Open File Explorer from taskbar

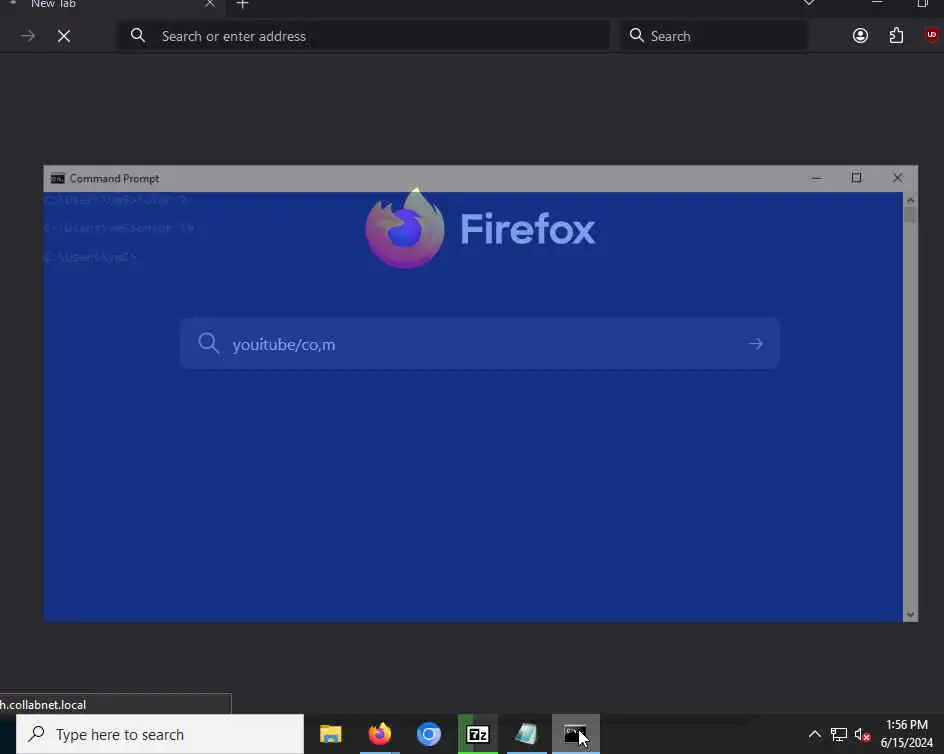[x=331, y=735]
